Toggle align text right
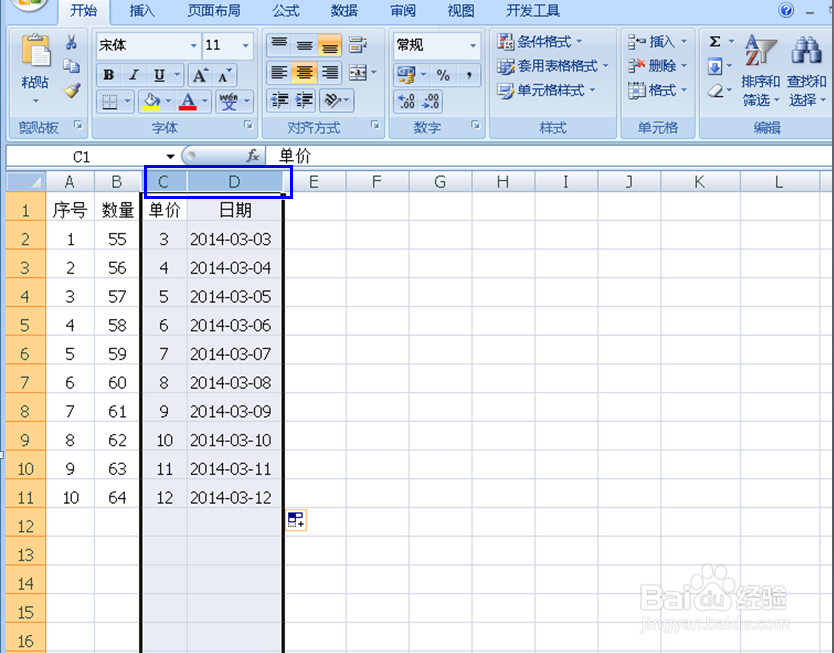Screen dimensions: 834x653 330,73
